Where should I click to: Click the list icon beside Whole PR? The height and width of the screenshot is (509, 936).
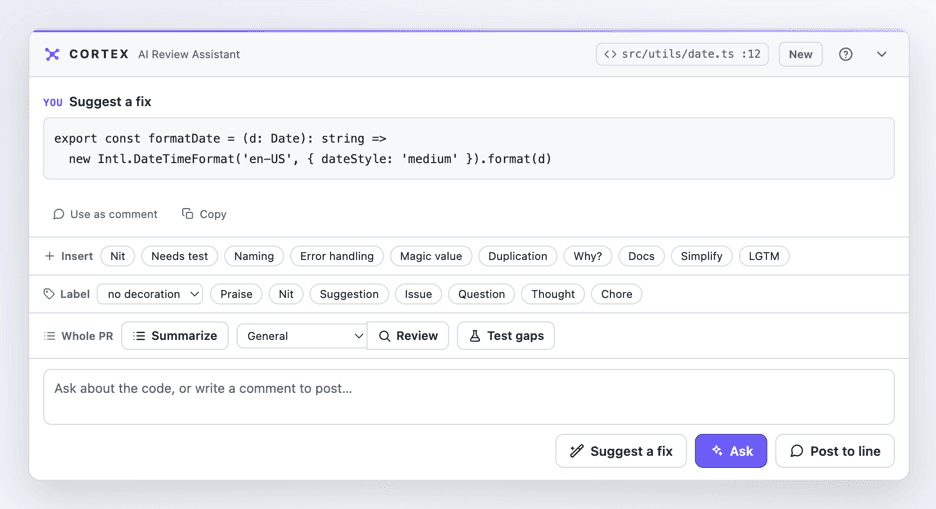click(50, 336)
